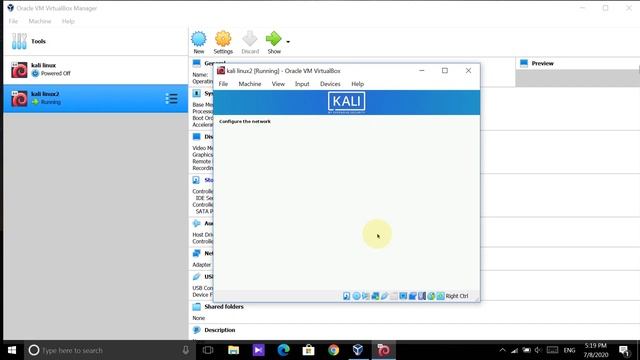640x360 pixels.
Task: Expand the dropdown arrow next to Show
Action: (288, 42)
